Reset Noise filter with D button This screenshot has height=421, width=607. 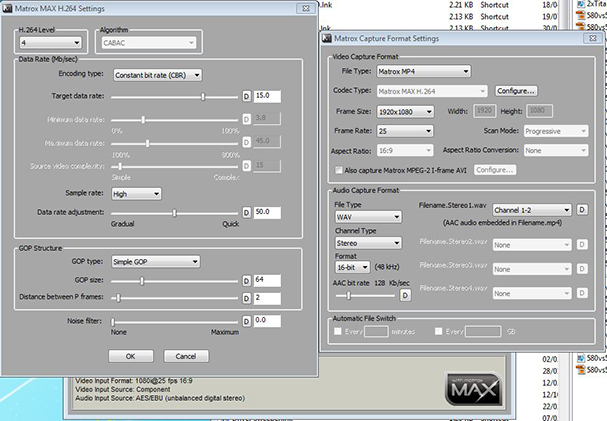click(247, 321)
